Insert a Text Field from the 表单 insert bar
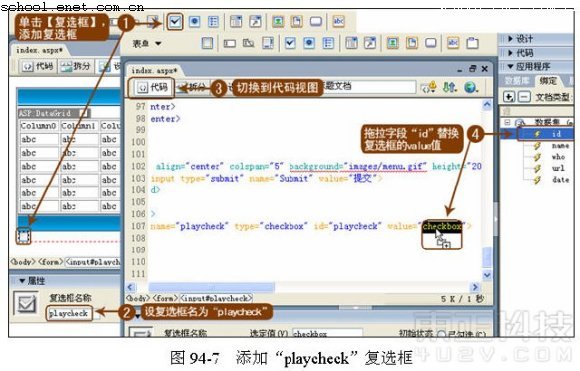 230,44
